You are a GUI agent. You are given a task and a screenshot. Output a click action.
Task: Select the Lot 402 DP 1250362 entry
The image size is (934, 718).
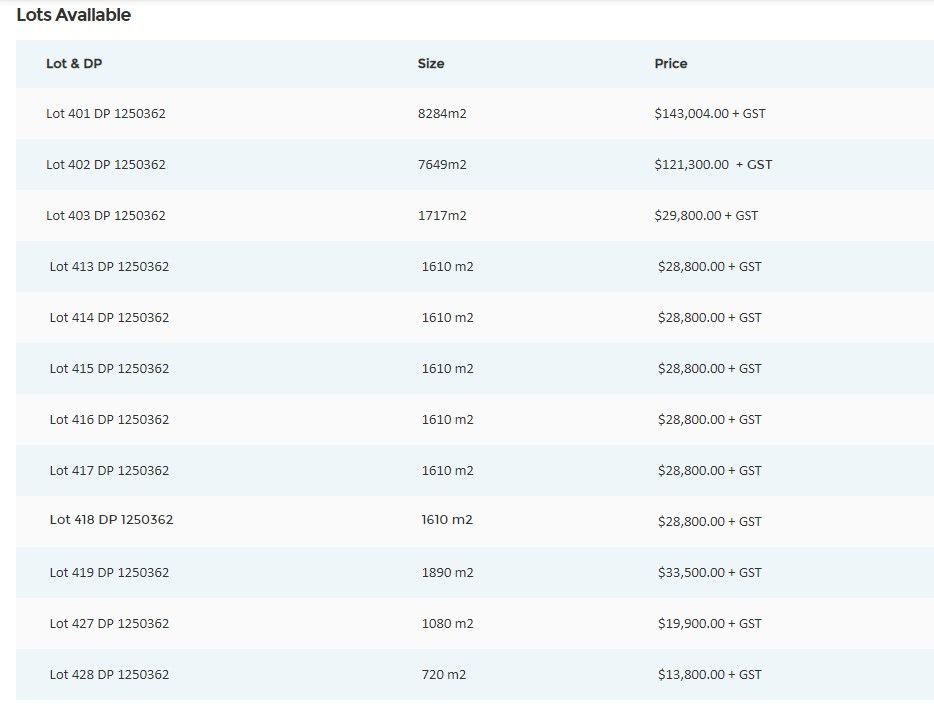pyautogui.click(x=106, y=165)
